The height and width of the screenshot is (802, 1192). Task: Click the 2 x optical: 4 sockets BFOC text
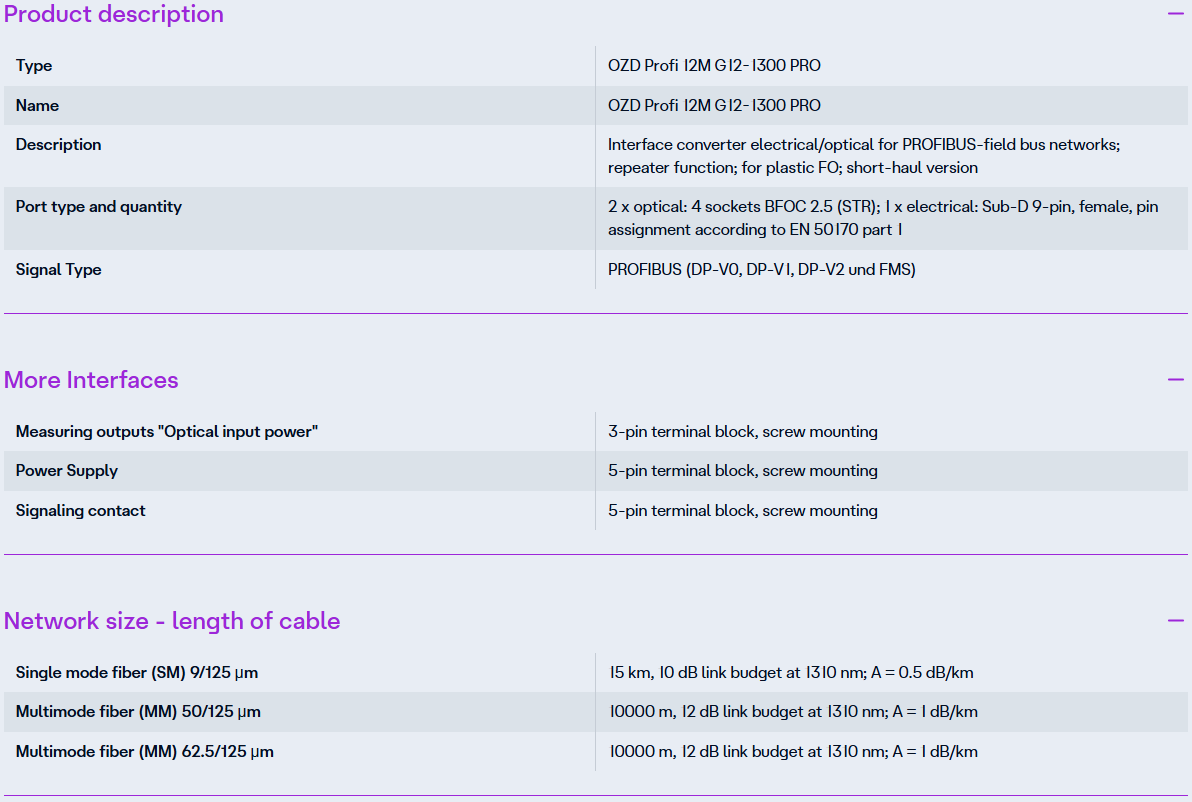(x=883, y=218)
